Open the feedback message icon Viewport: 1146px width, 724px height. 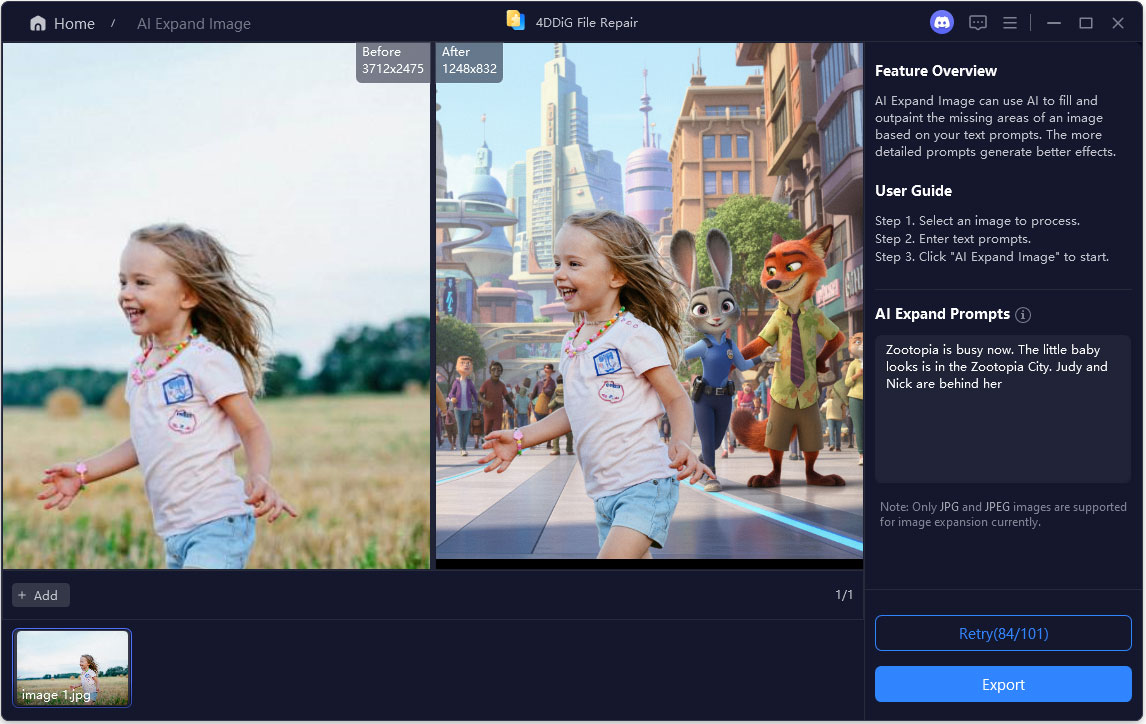click(977, 21)
